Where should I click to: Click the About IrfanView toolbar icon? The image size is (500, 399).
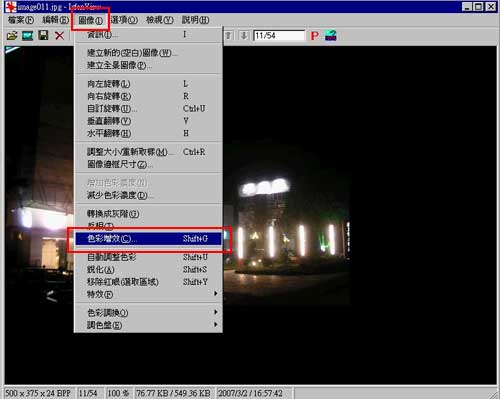pyautogui.click(x=331, y=35)
